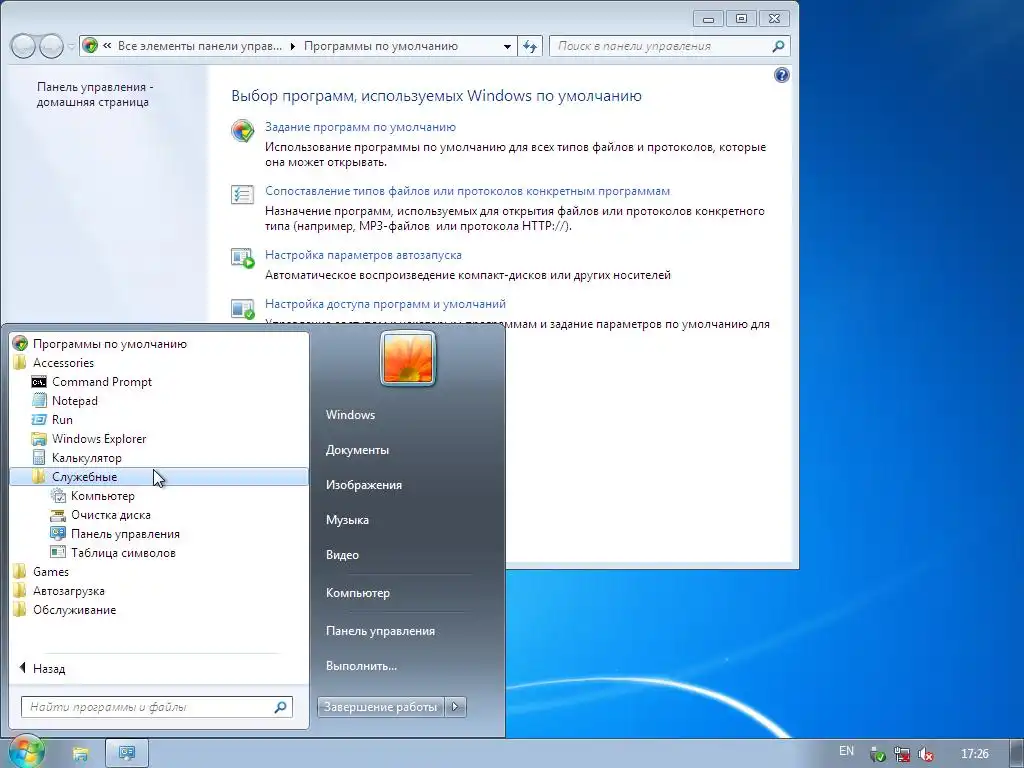Click the safely remove hardware tray icon
Screen dimensions: 1024x768
pyautogui.click(x=878, y=754)
